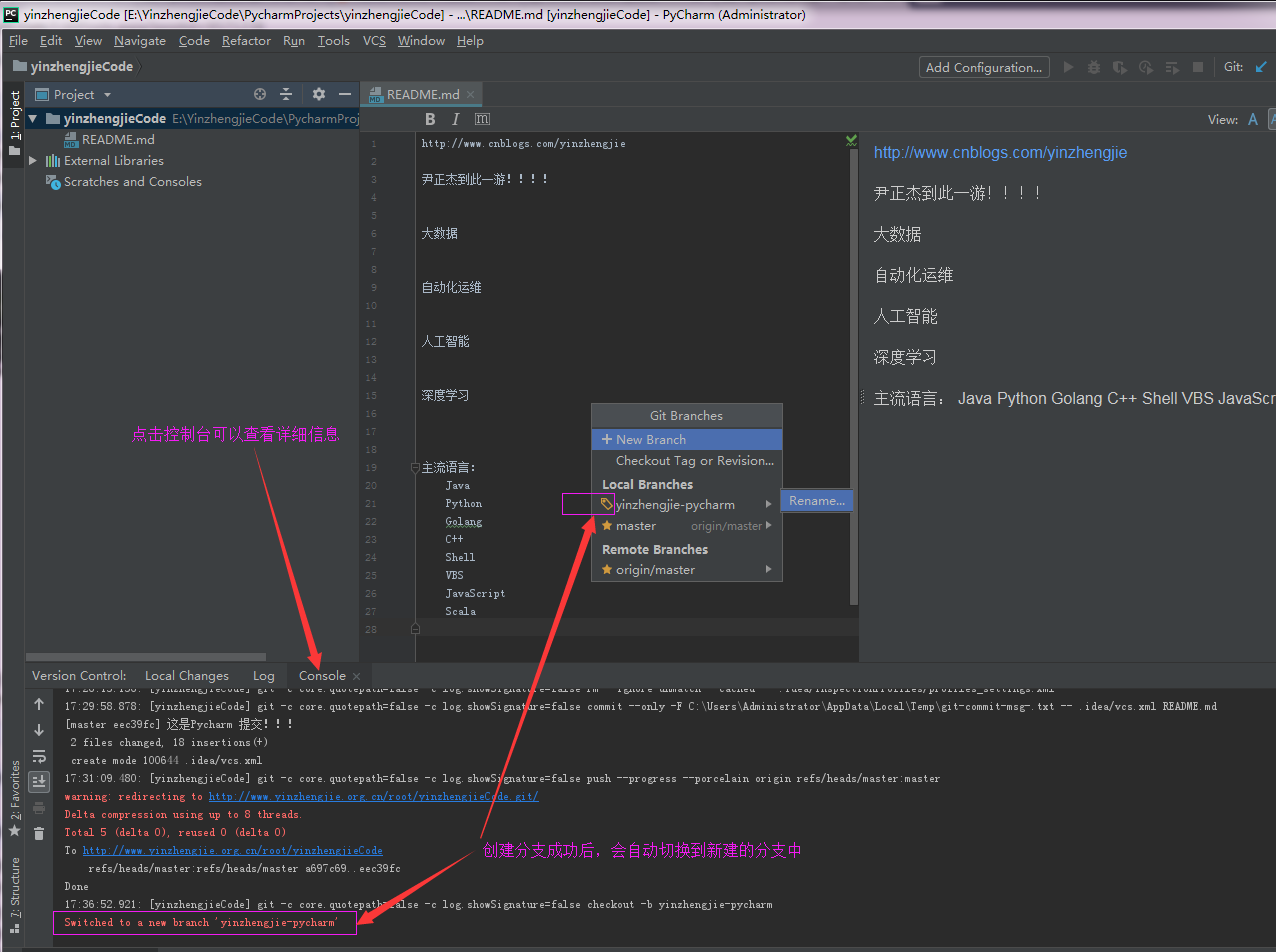Expand External Libraries node
Image resolution: width=1276 pixels, height=952 pixels.
33,160
